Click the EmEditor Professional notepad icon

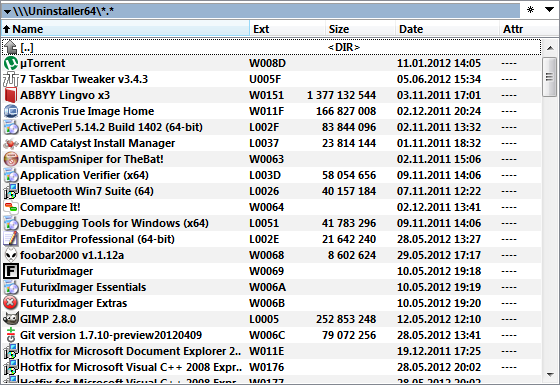coord(11,239)
